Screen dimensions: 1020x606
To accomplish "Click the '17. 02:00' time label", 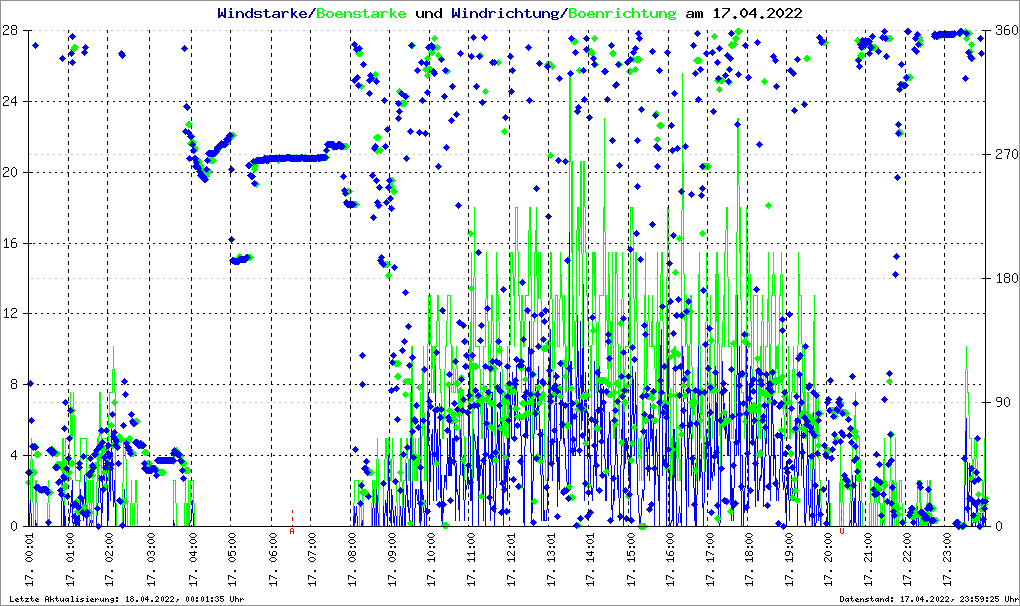I will click(110, 559).
